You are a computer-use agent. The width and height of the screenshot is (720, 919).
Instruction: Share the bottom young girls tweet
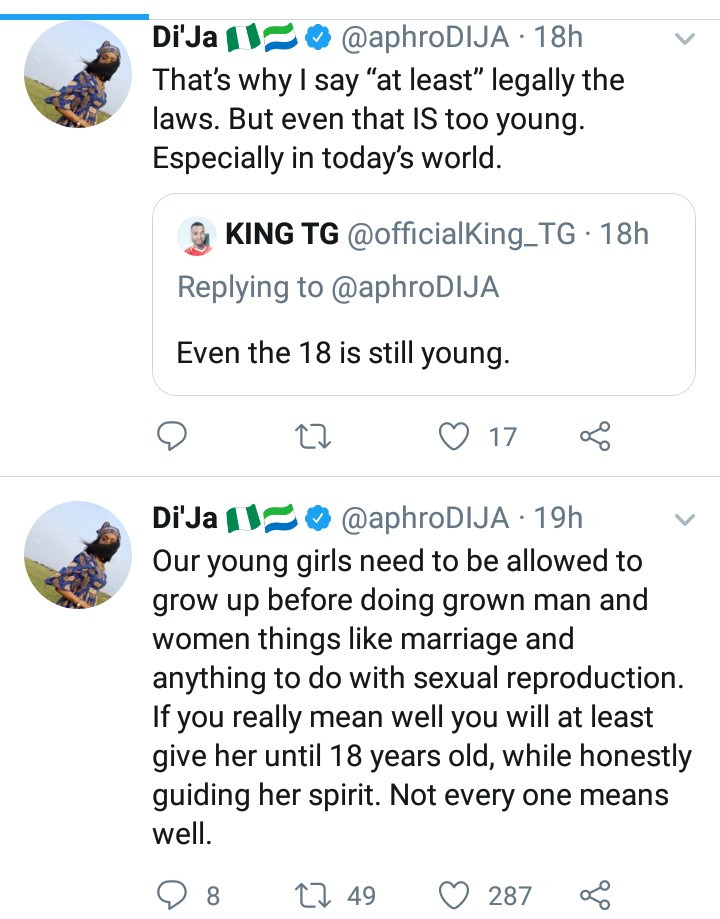[x=595, y=893]
